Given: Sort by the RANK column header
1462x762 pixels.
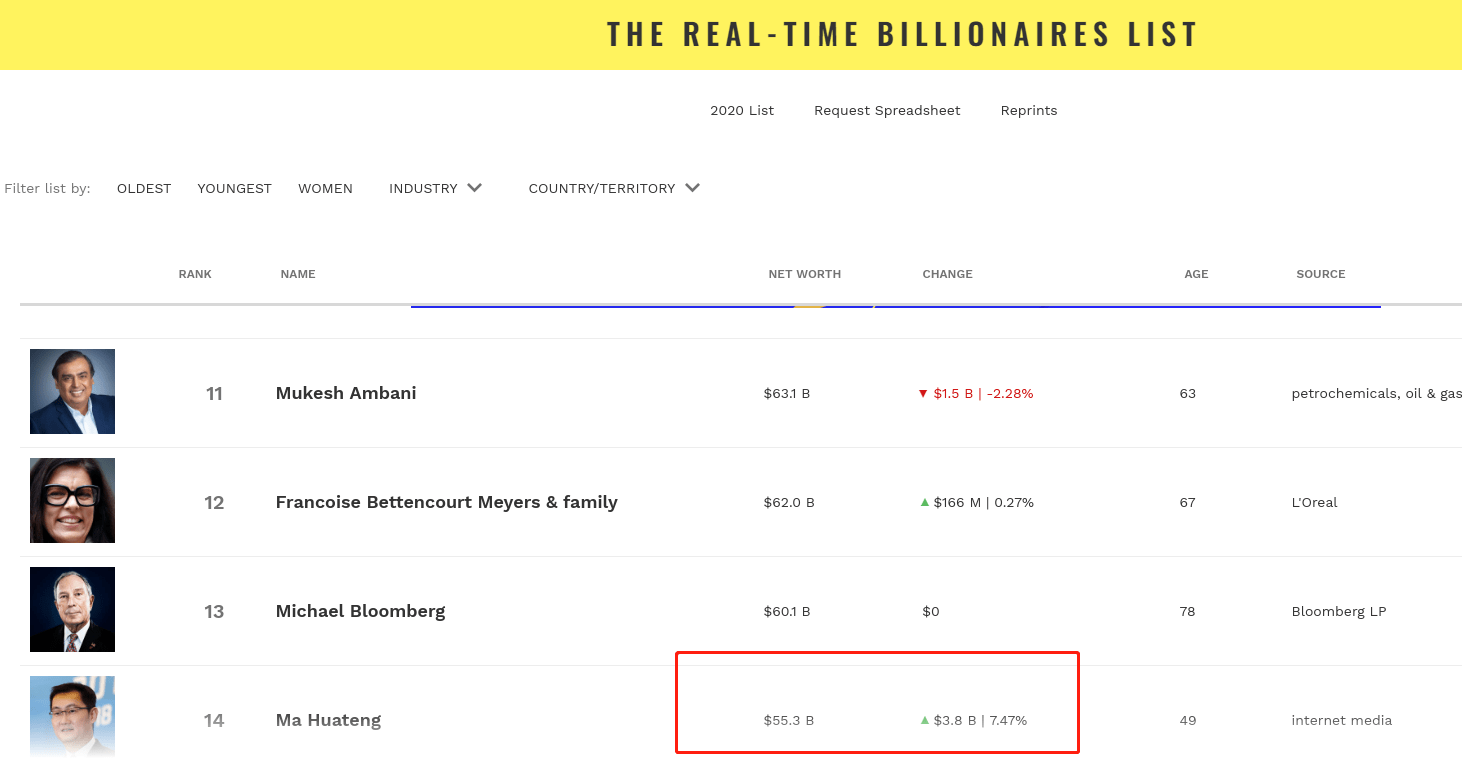Looking at the screenshot, I should coord(195,274).
